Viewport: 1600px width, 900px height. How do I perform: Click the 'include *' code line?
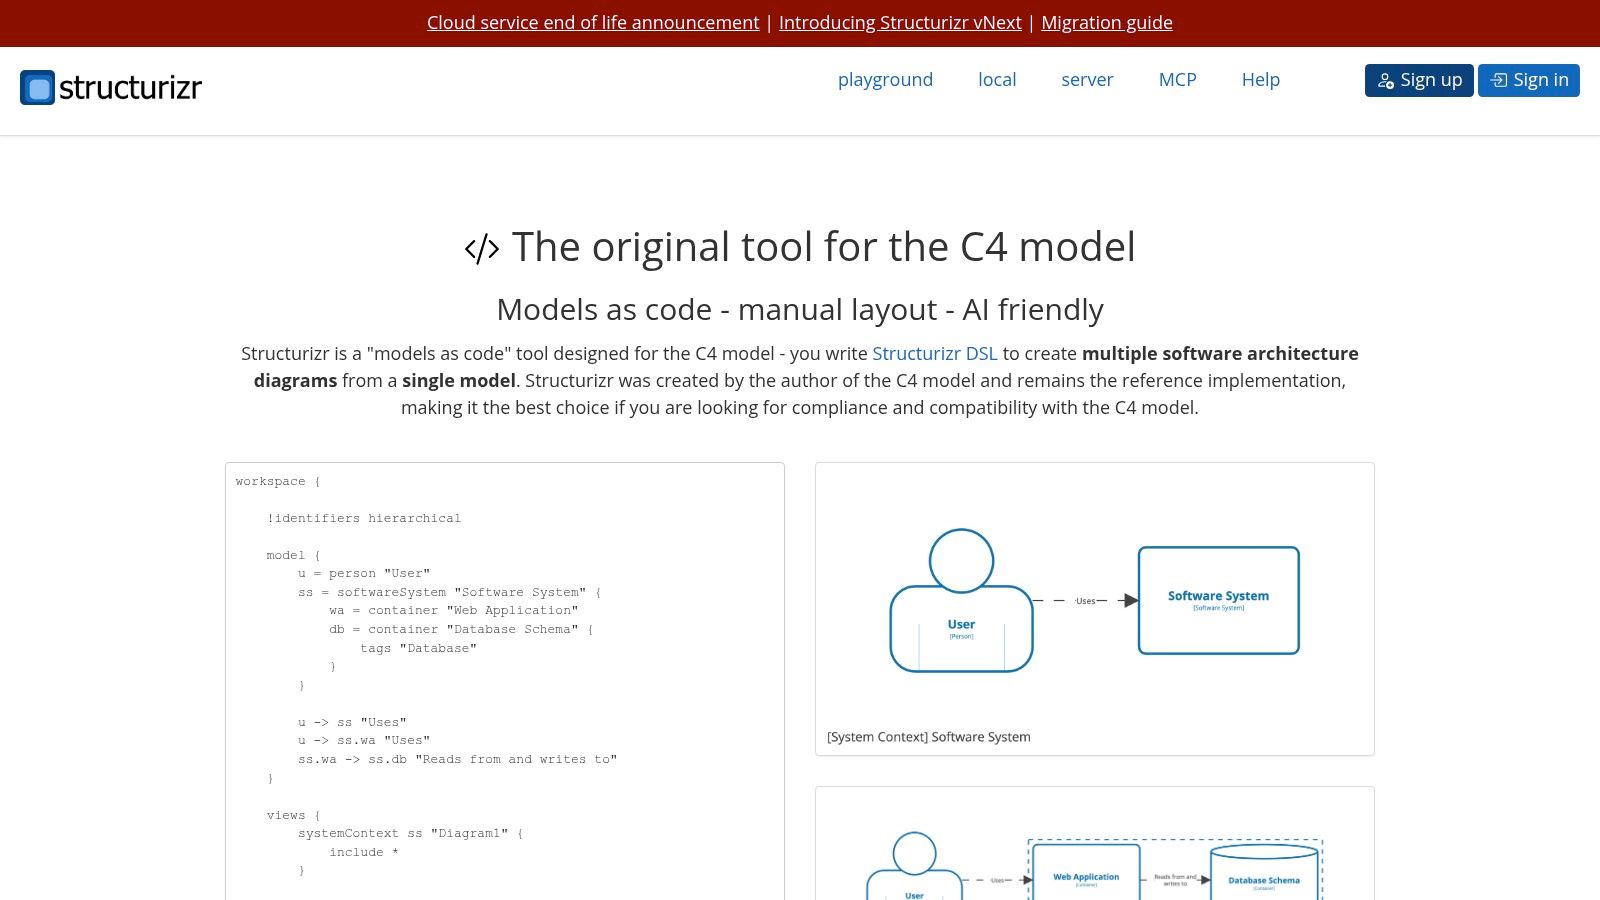pos(364,852)
